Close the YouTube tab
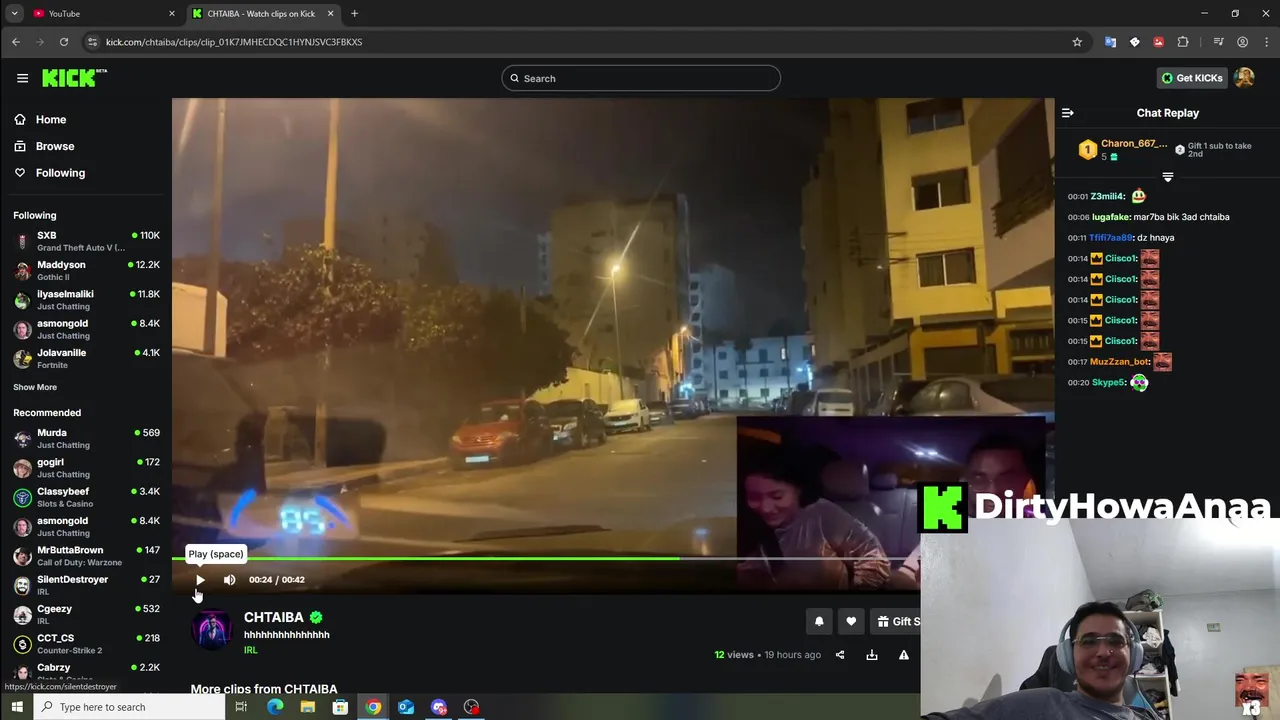1280x720 pixels. [172, 14]
